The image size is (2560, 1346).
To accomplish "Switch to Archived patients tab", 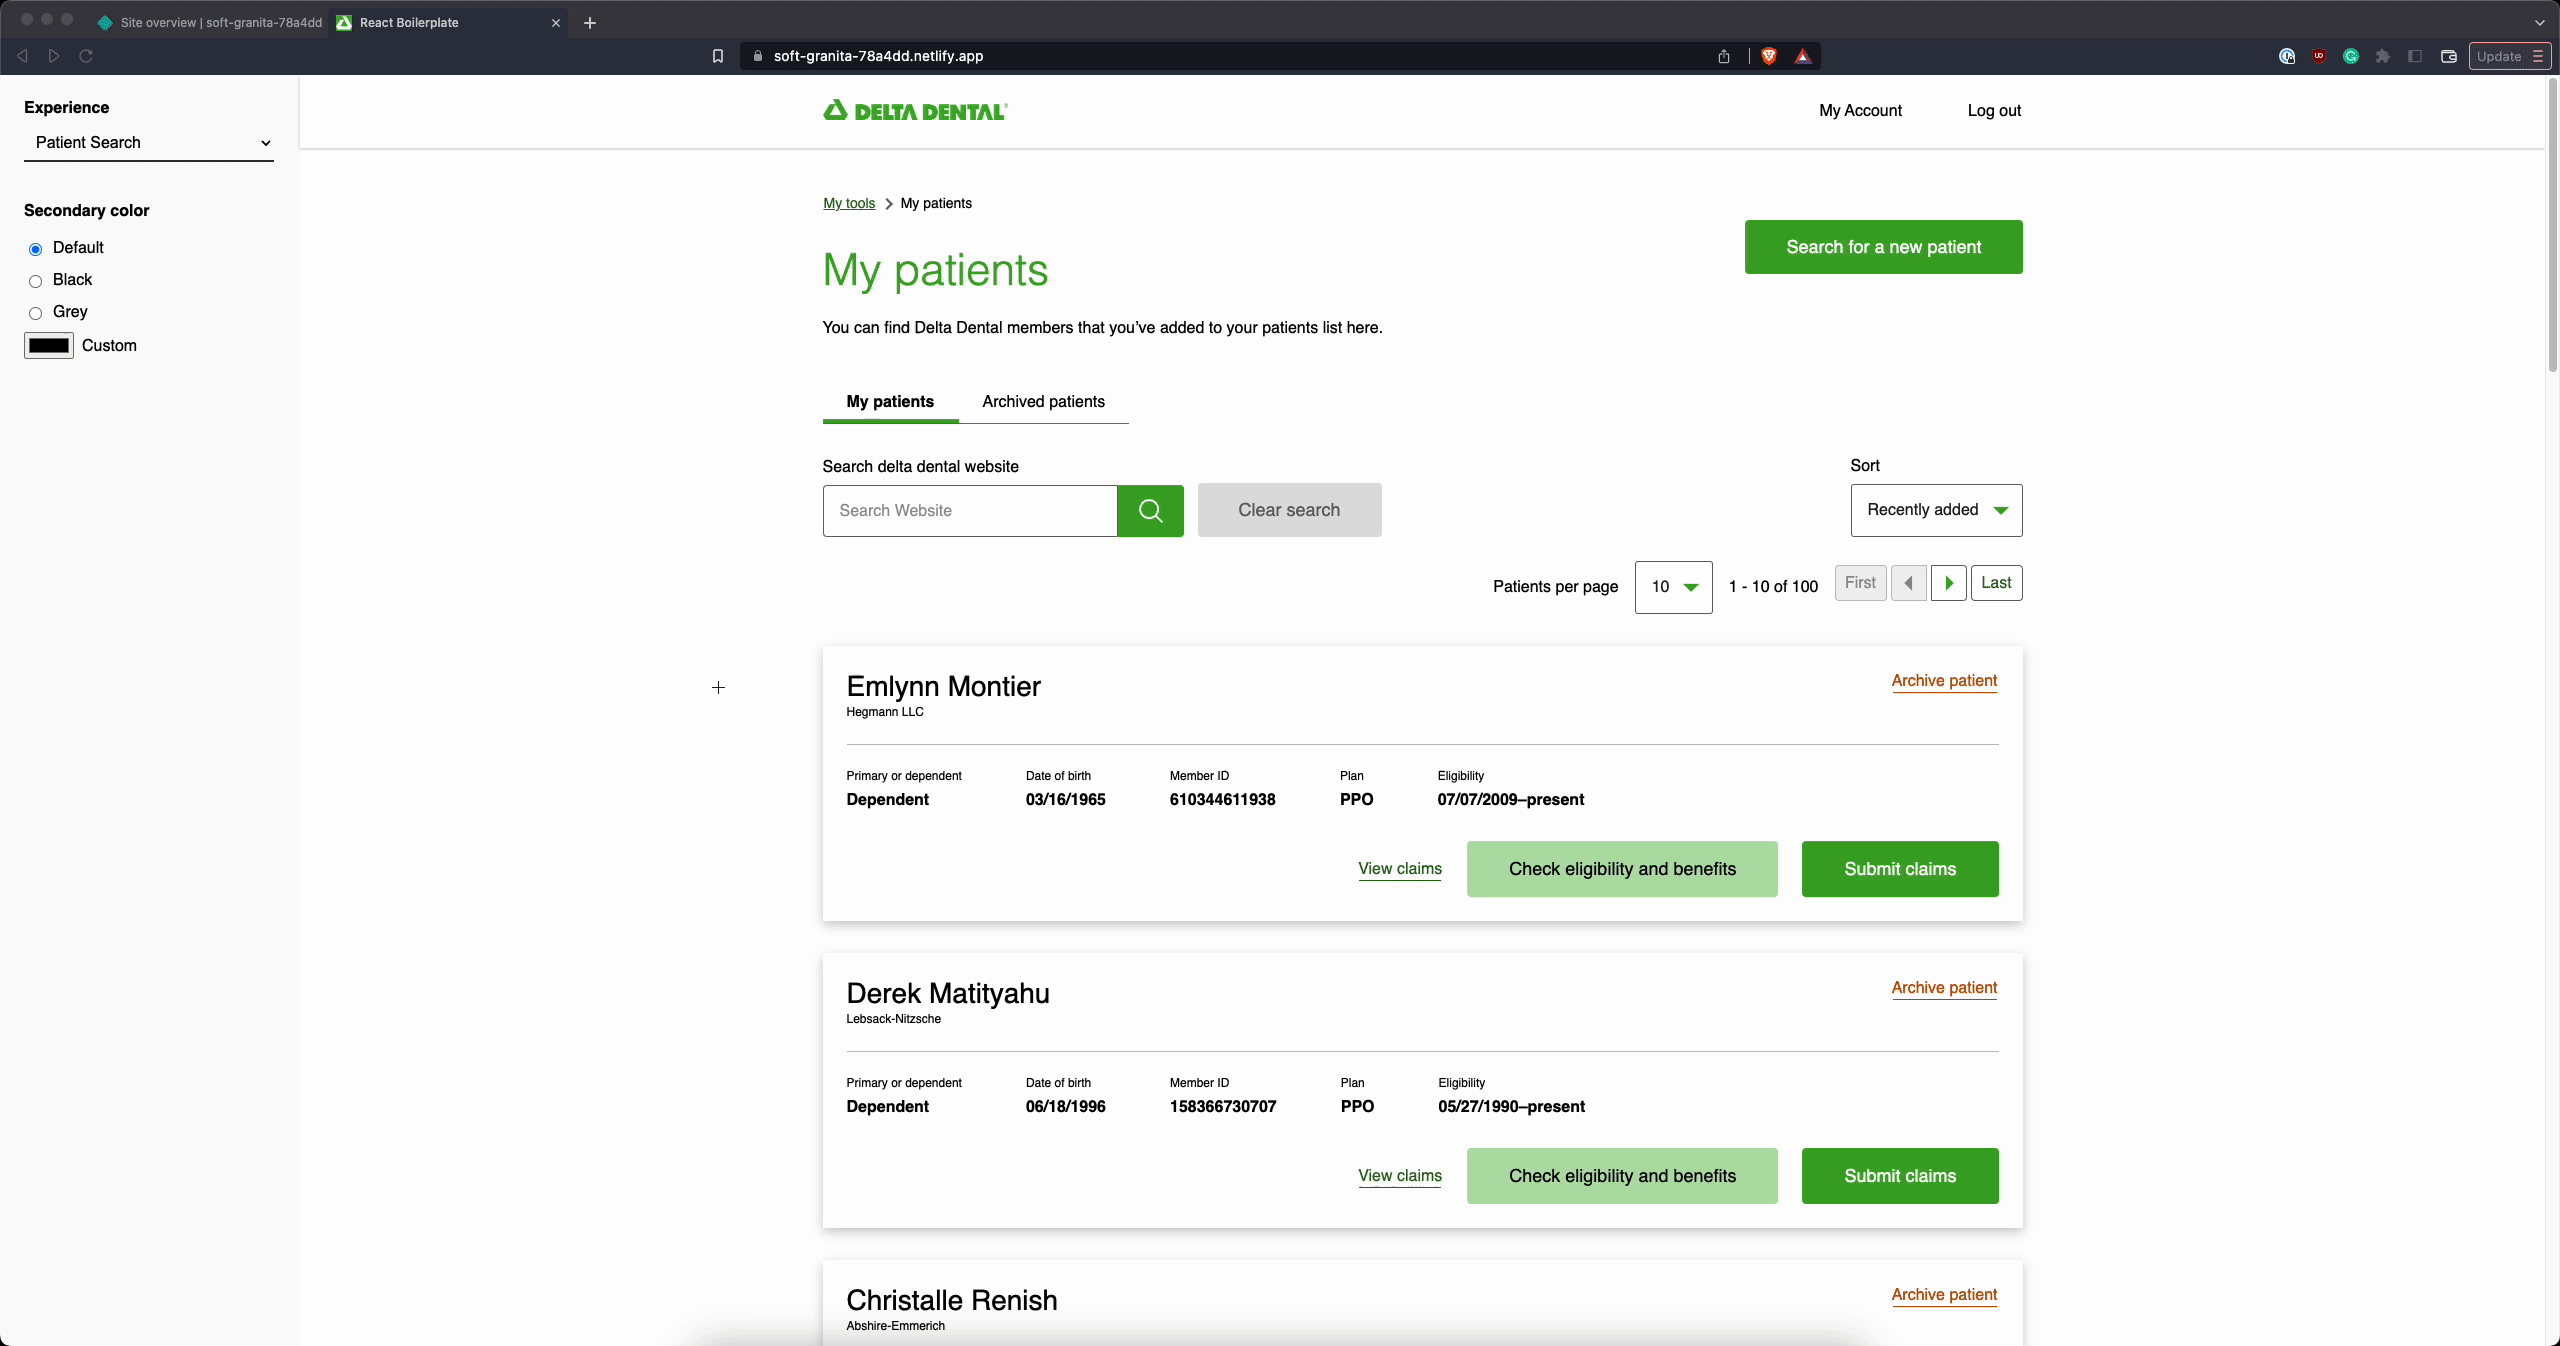I will 1043,402.
